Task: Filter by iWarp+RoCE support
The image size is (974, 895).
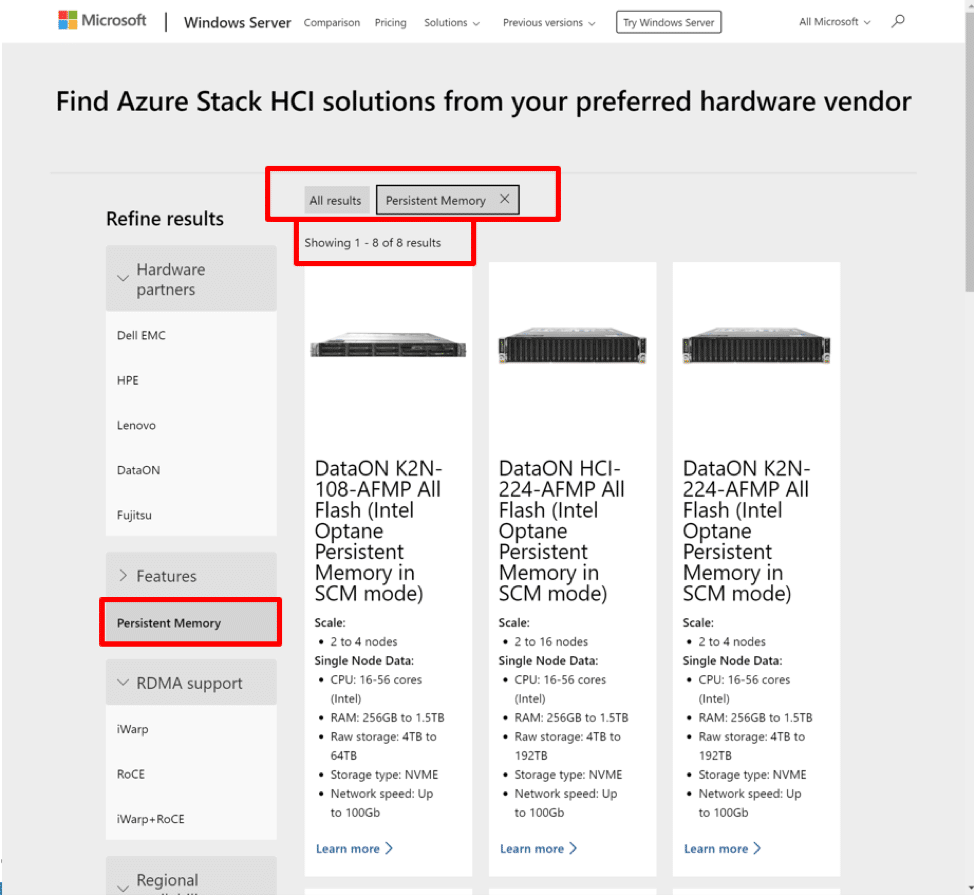Action: tap(191, 819)
